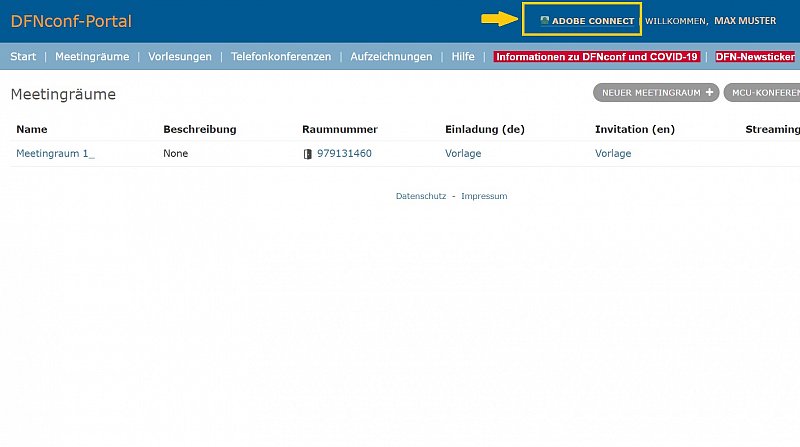Screen dimensions: 800x447
Task: Click the Willkommen greeting text
Action: click(677, 21)
